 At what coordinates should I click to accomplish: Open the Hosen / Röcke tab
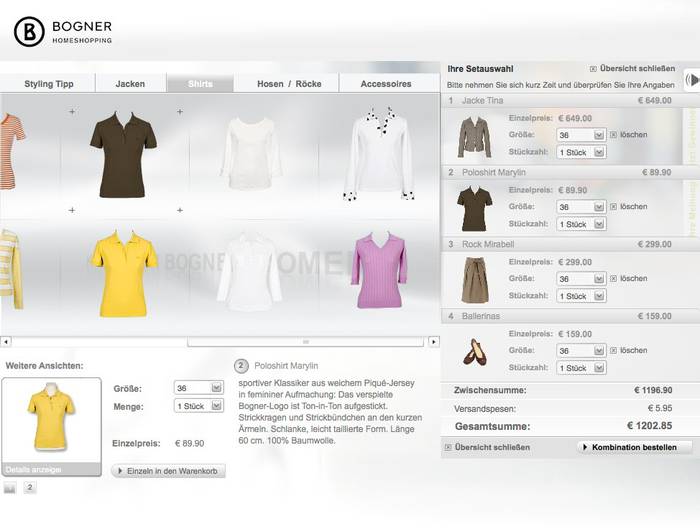(289, 84)
